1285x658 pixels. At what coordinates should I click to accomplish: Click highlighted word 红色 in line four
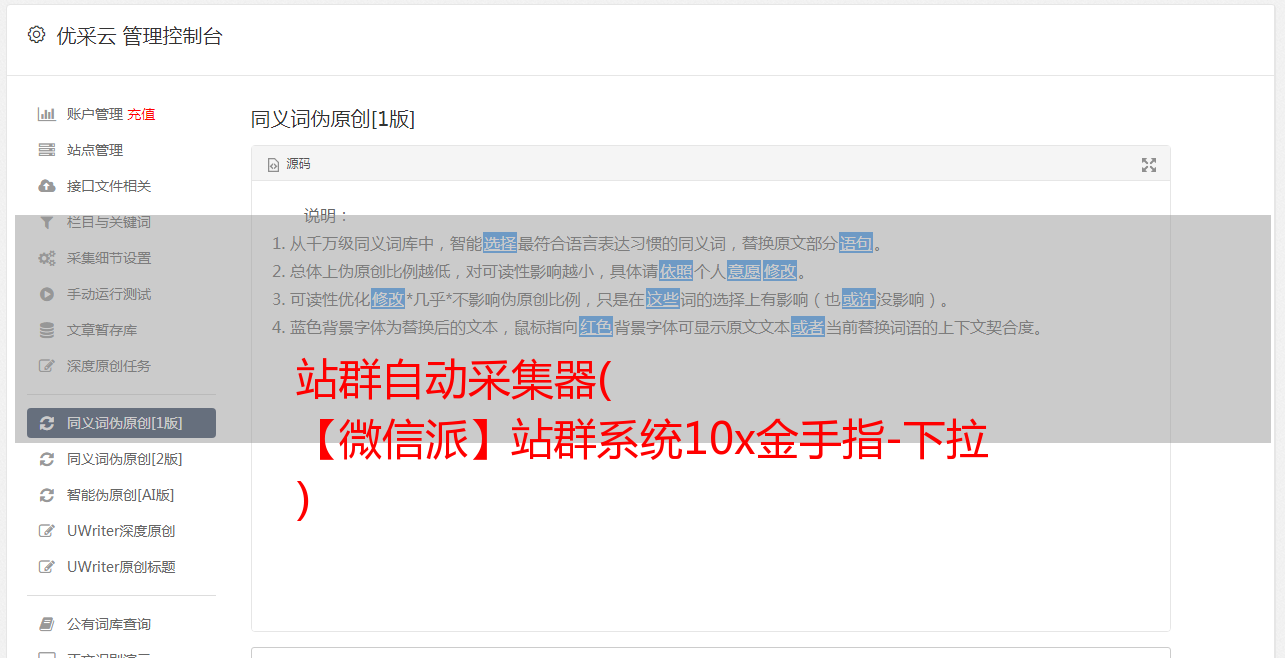click(596, 327)
